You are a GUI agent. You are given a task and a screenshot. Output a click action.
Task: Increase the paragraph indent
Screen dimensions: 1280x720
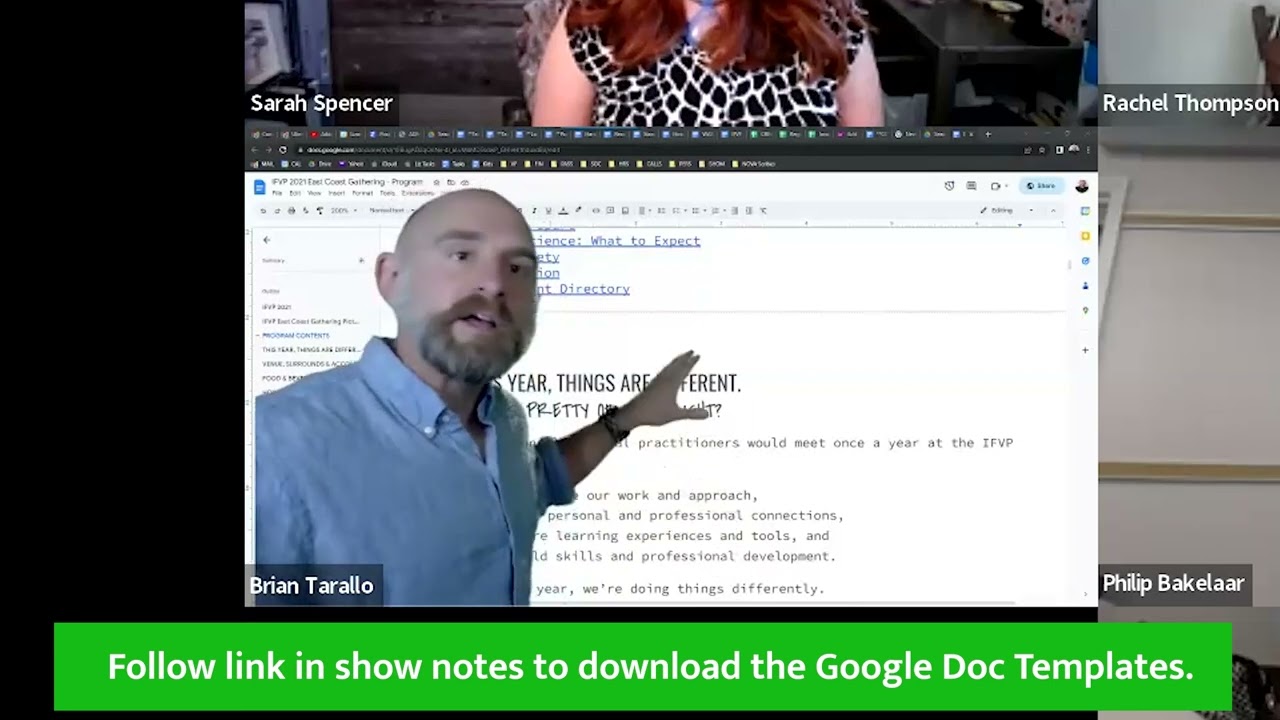point(748,210)
